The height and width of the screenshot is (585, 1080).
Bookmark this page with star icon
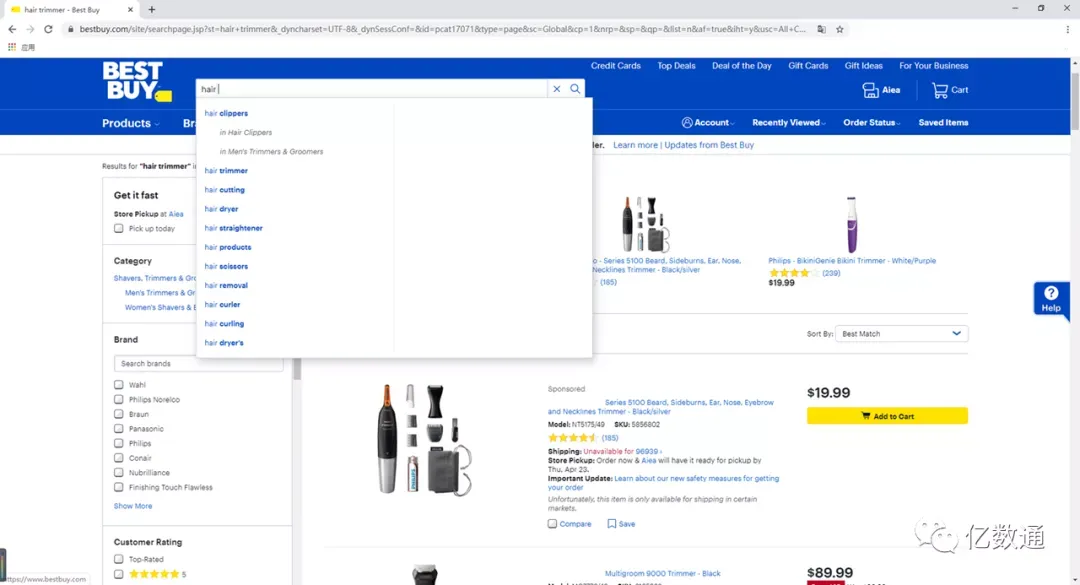coord(840,29)
